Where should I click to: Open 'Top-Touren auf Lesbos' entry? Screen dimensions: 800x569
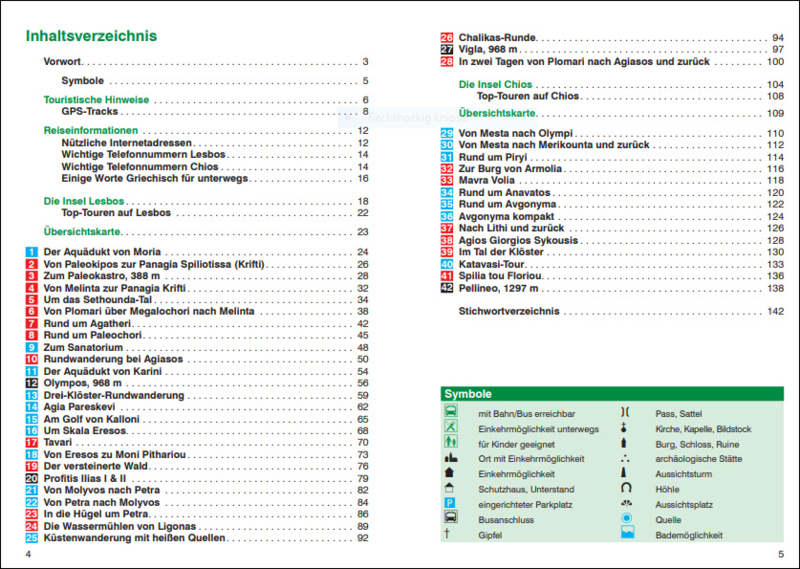point(215,213)
